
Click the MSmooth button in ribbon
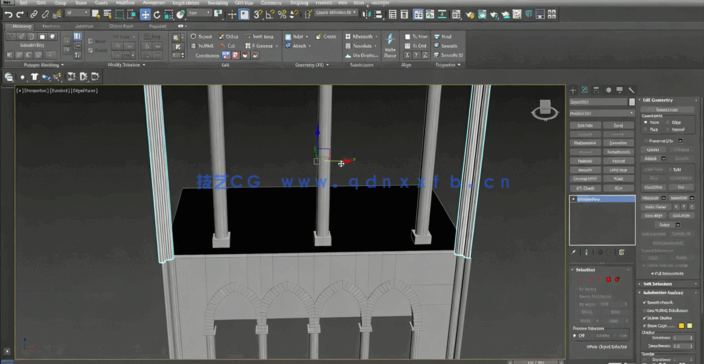(359, 36)
